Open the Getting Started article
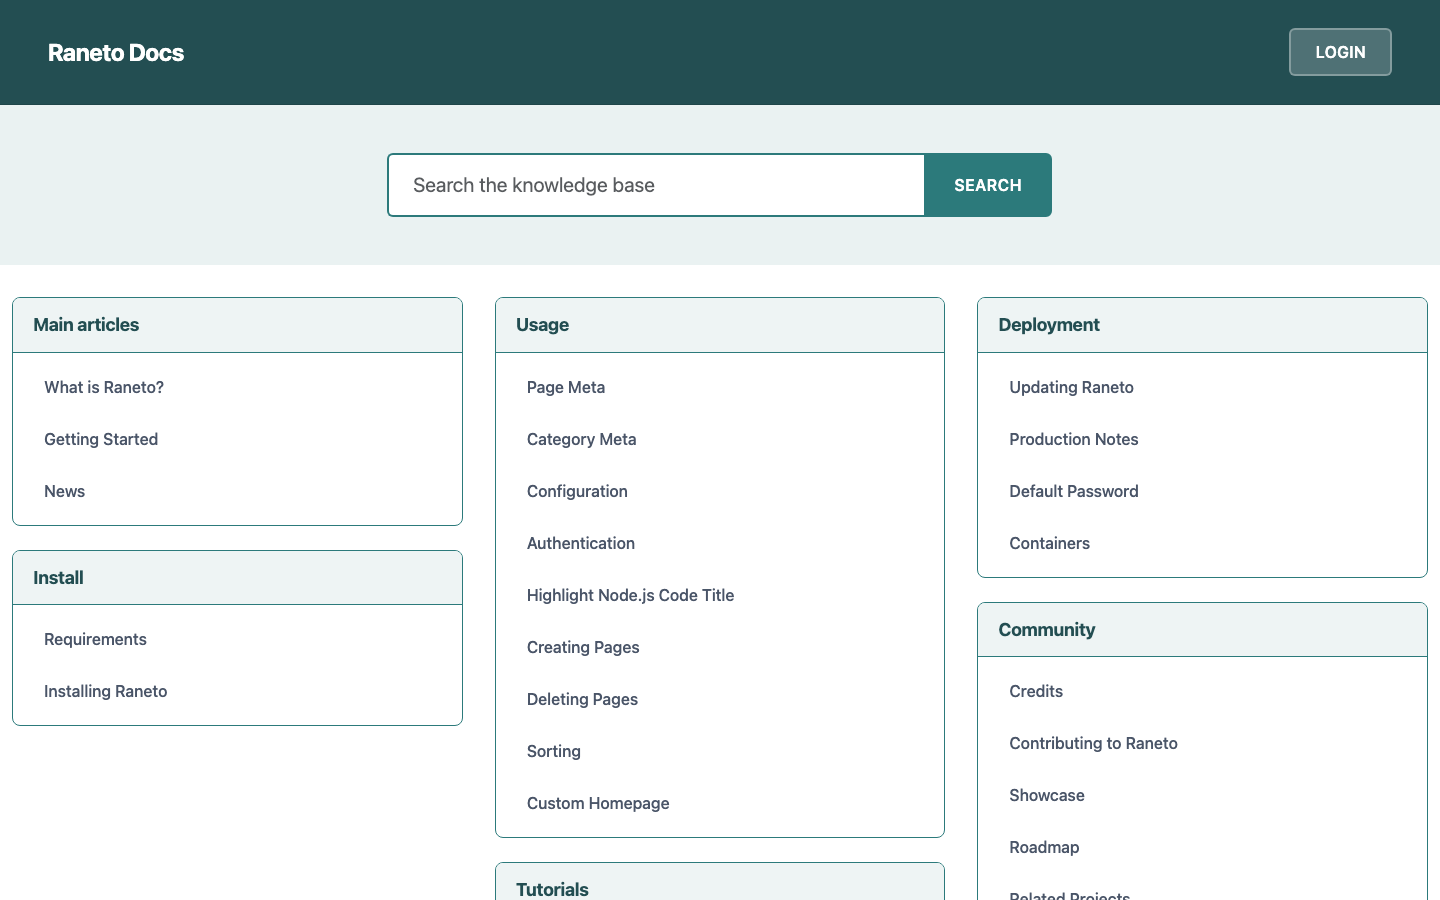The height and width of the screenshot is (900, 1440). (101, 439)
